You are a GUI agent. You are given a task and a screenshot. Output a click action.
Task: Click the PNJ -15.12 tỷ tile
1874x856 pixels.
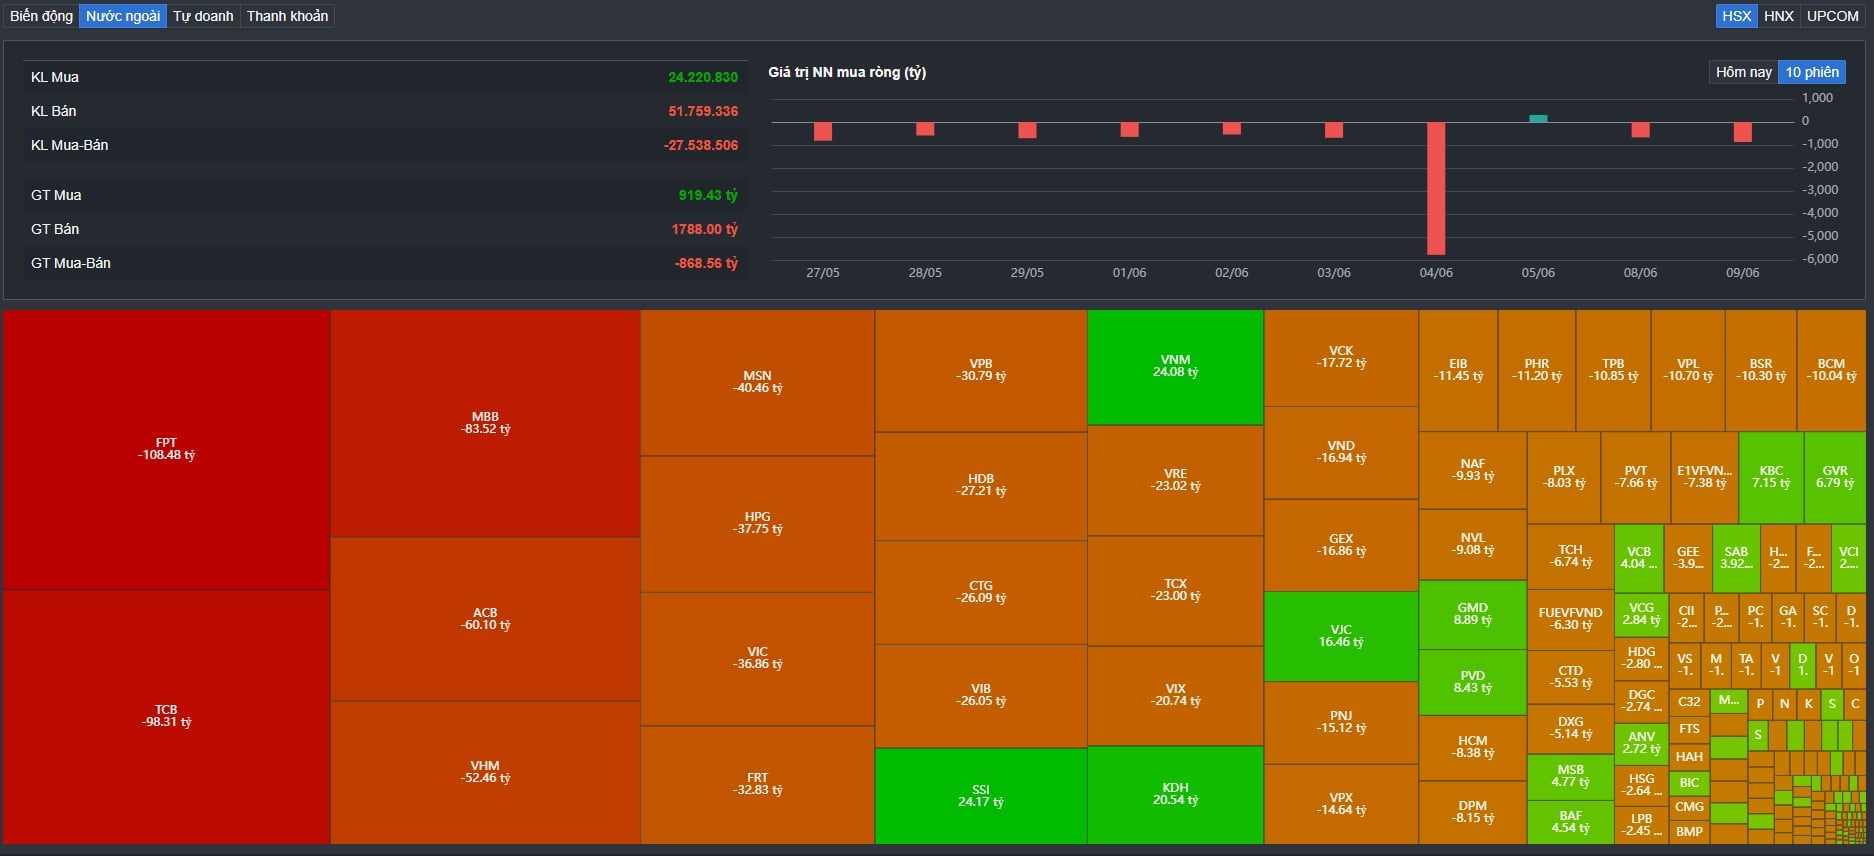[x=1341, y=722]
